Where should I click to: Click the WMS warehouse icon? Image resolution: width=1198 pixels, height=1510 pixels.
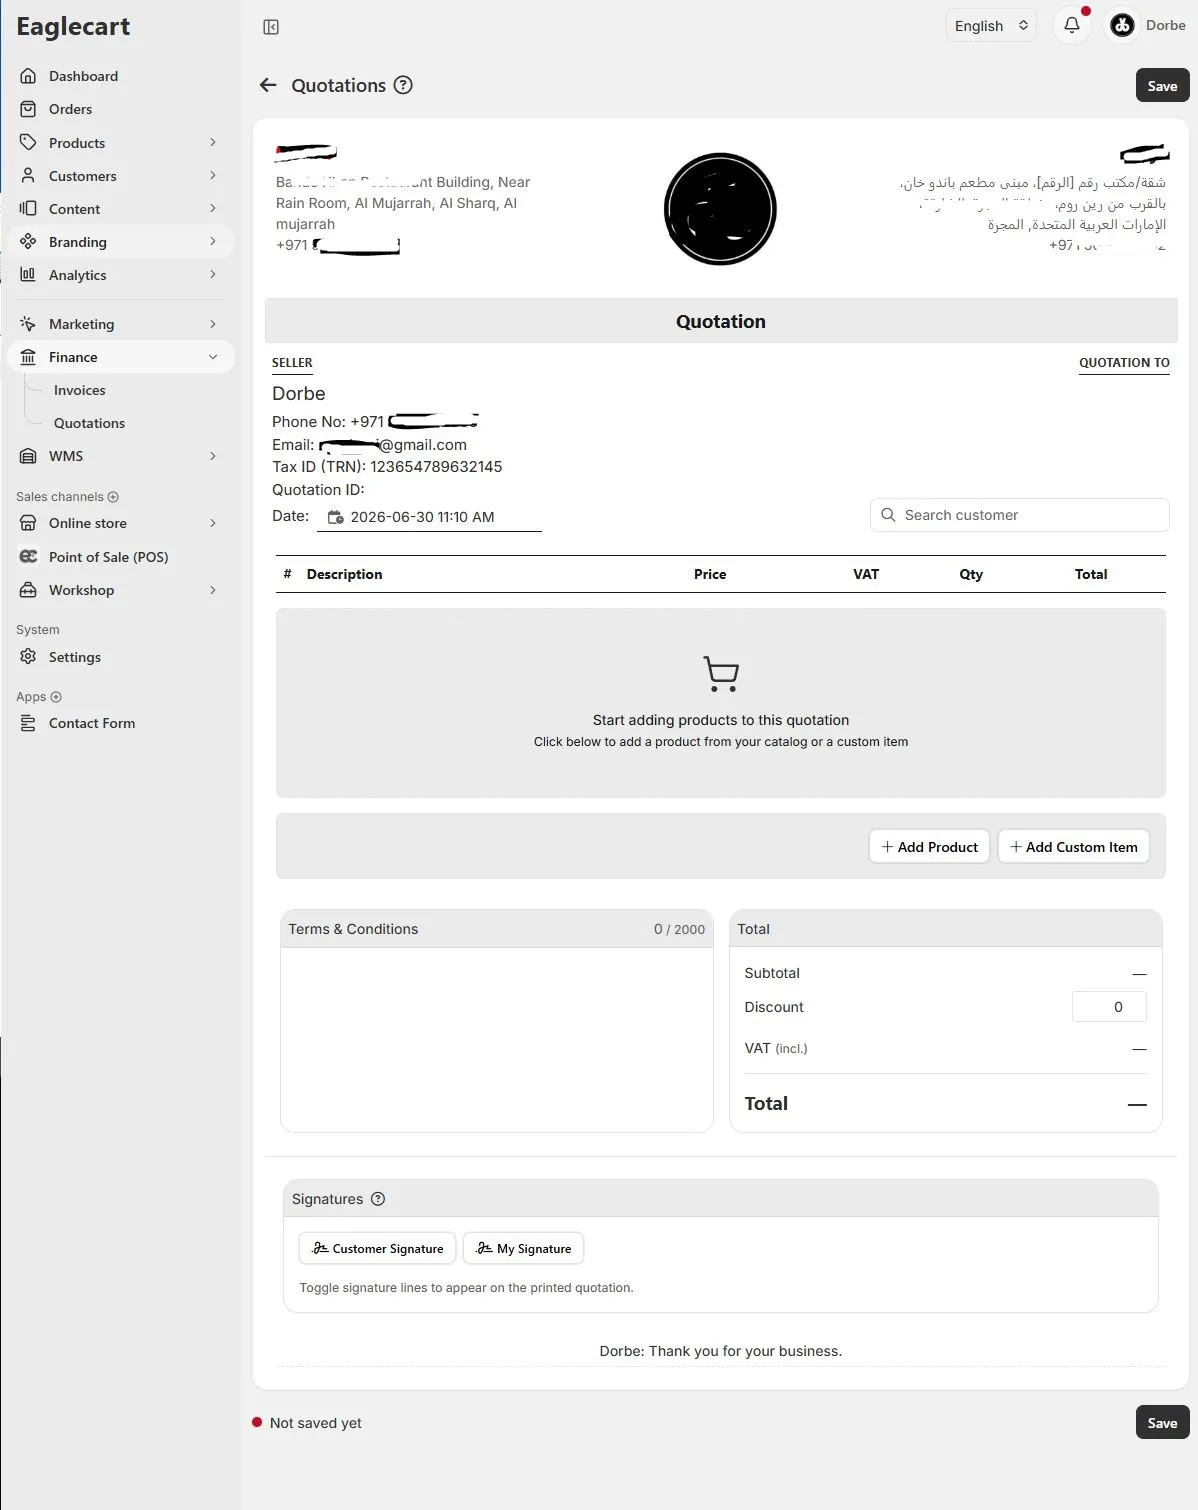[28, 456]
